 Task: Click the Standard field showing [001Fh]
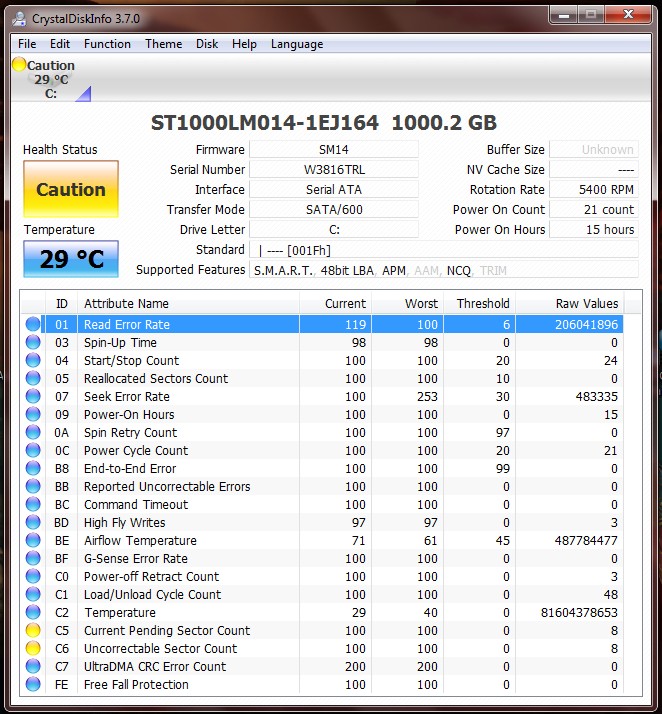(444, 250)
